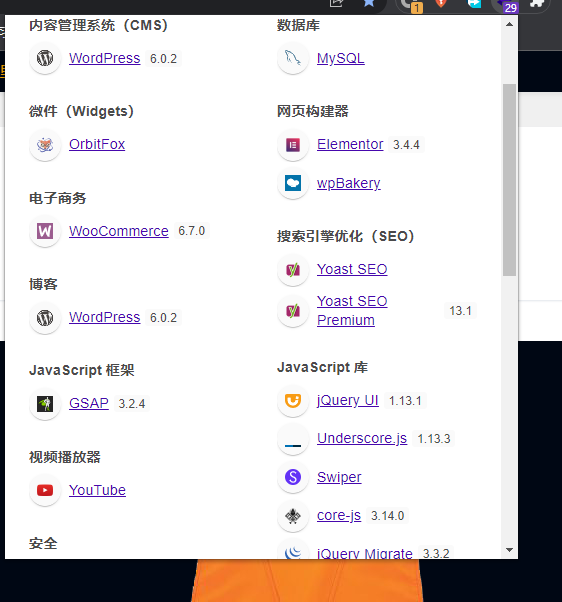Open the jQuery Migrate link
This screenshot has width=562, height=602.
point(365,553)
